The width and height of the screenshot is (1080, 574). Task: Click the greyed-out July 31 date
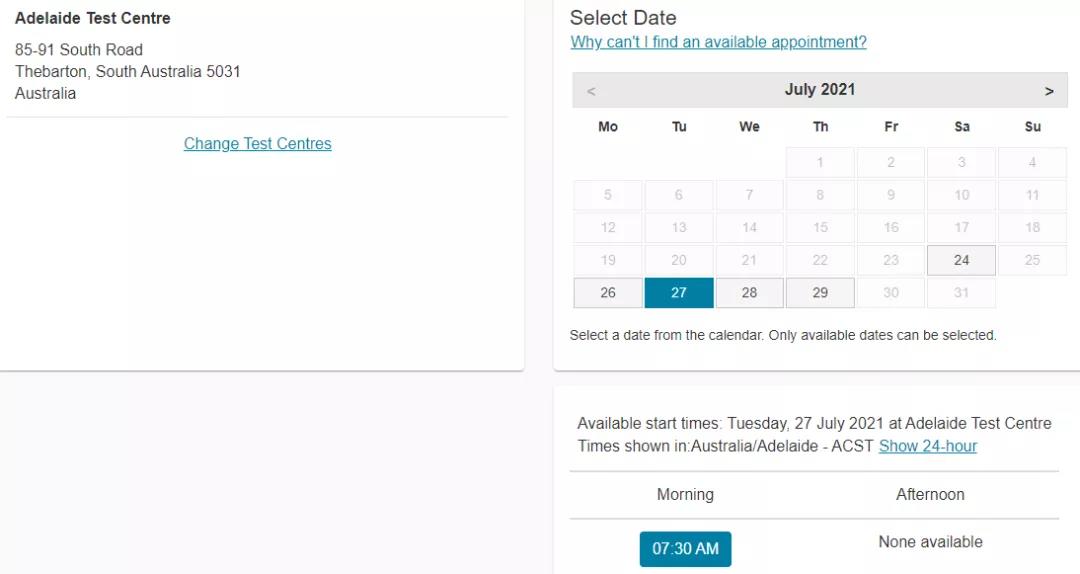point(961,293)
